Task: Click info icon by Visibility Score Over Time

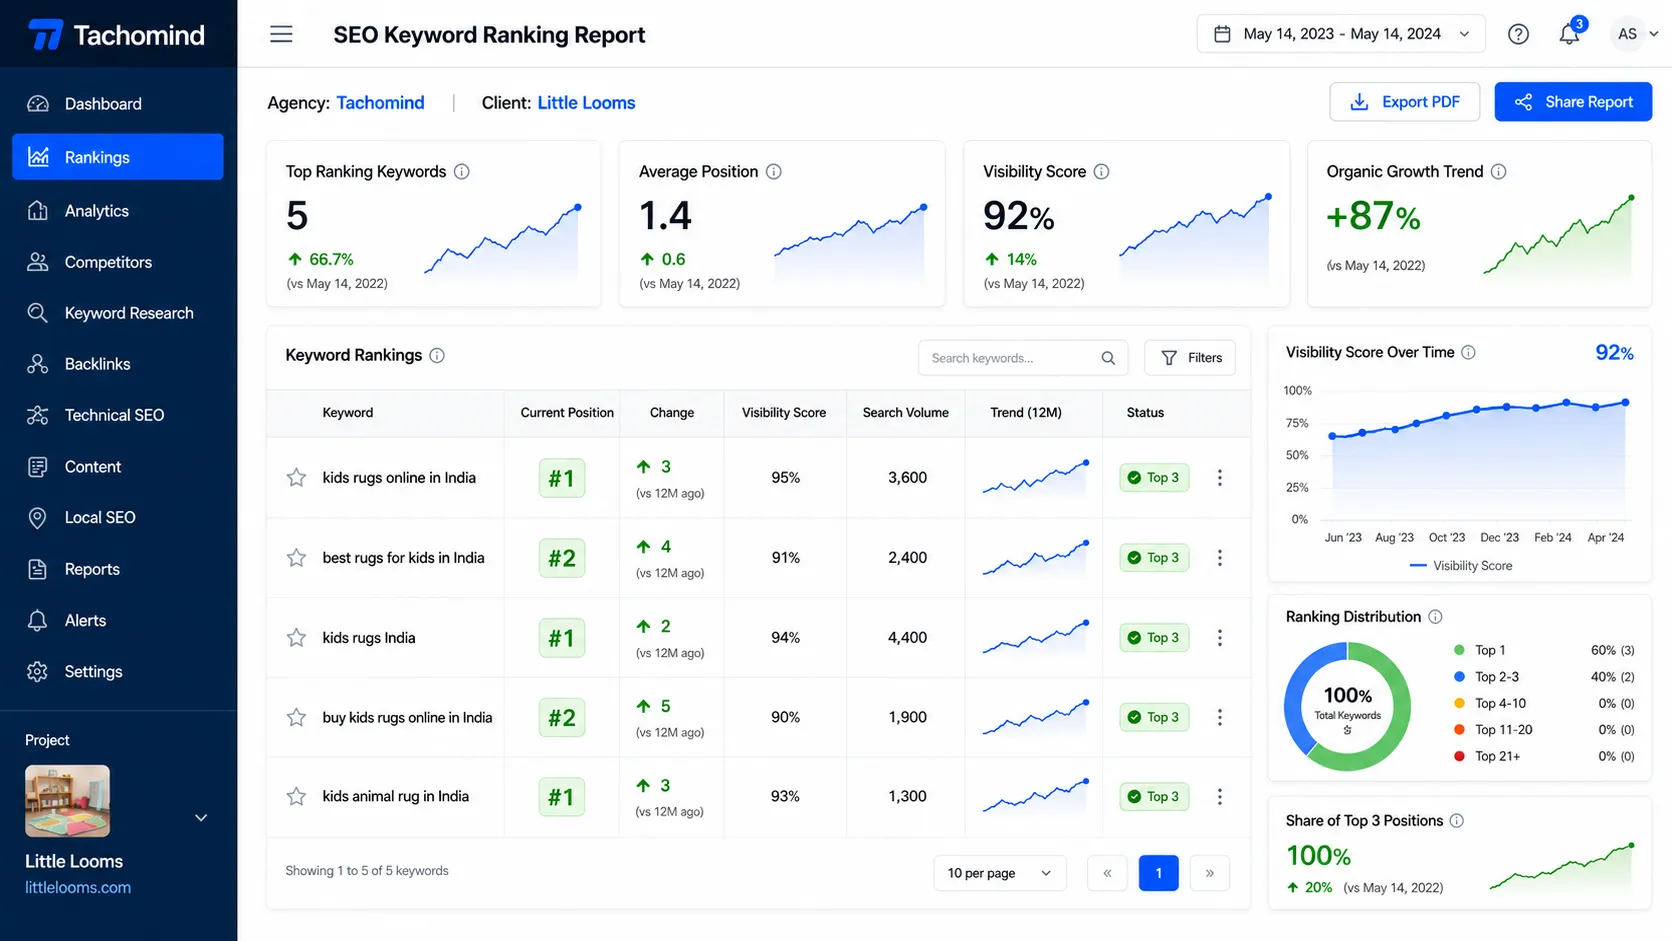Action: 1468,352
